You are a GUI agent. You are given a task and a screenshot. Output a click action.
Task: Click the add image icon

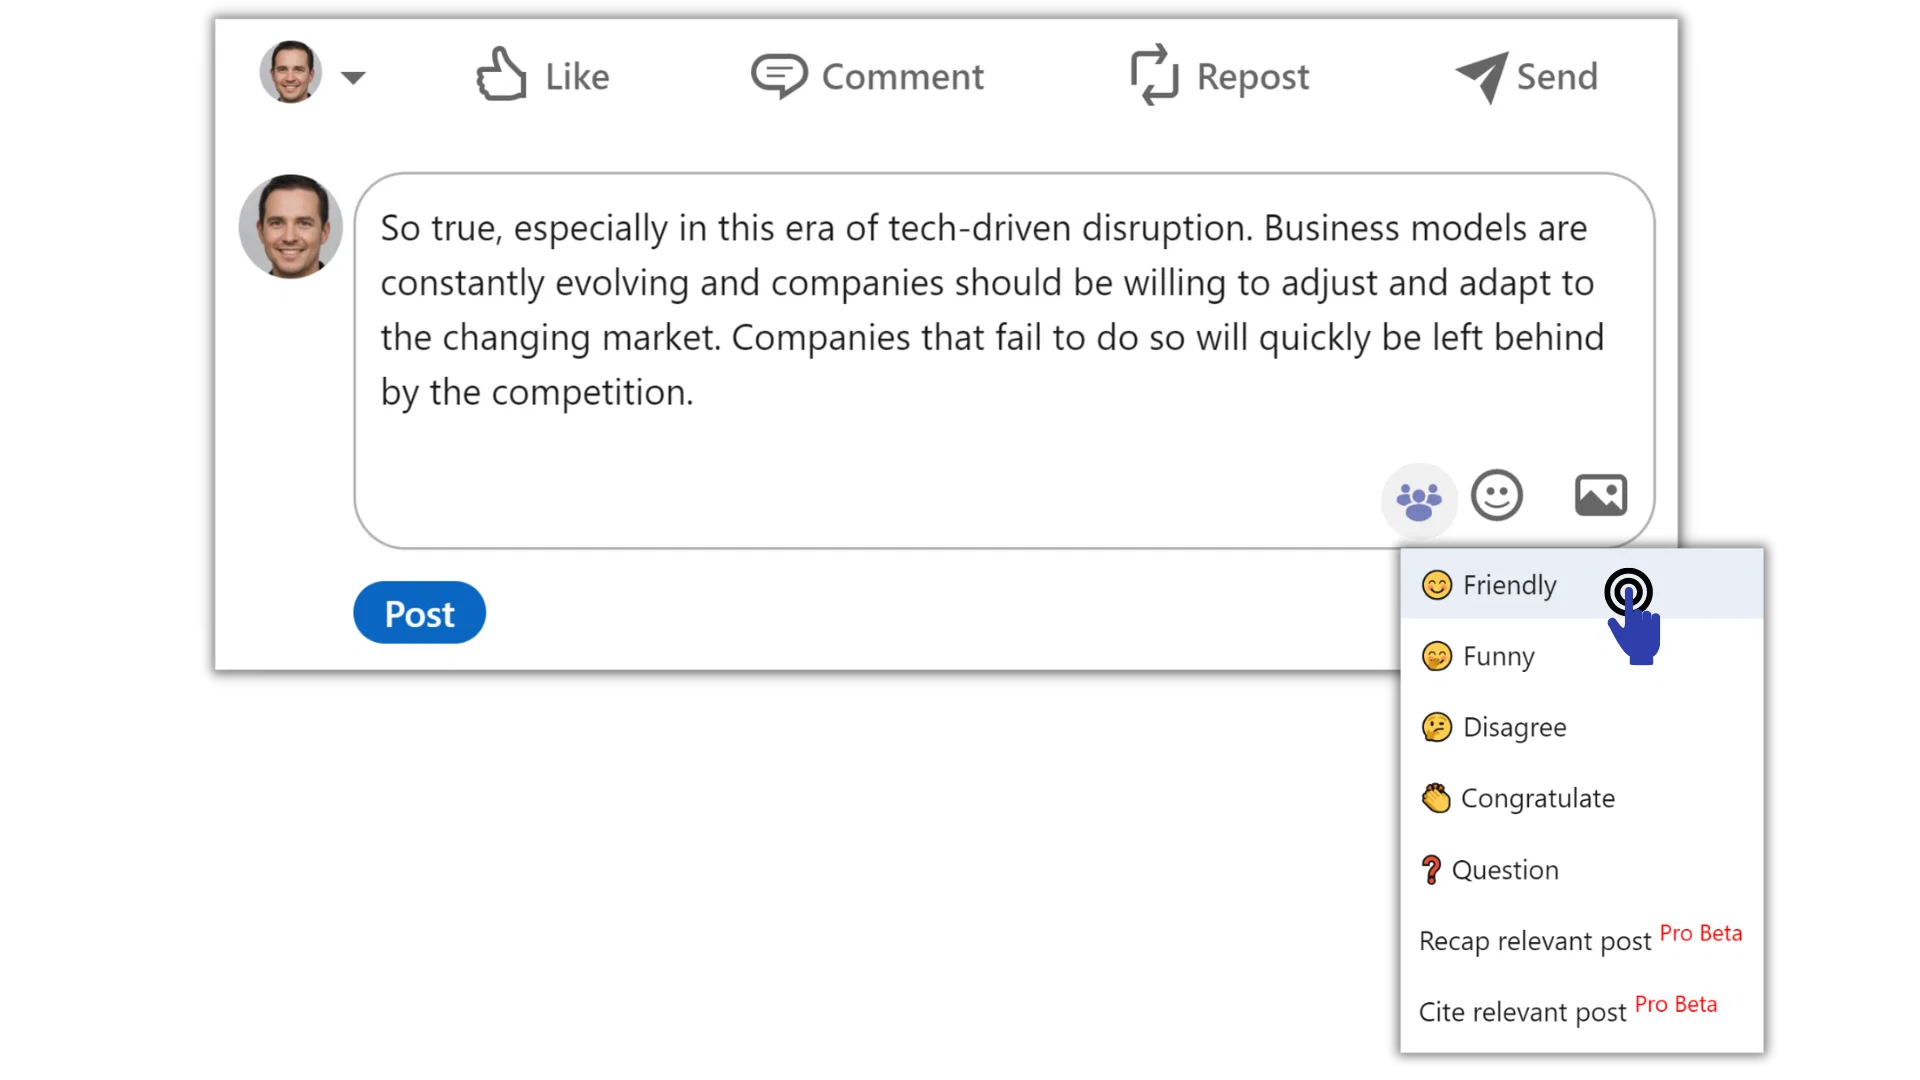[x=1601, y=496]
